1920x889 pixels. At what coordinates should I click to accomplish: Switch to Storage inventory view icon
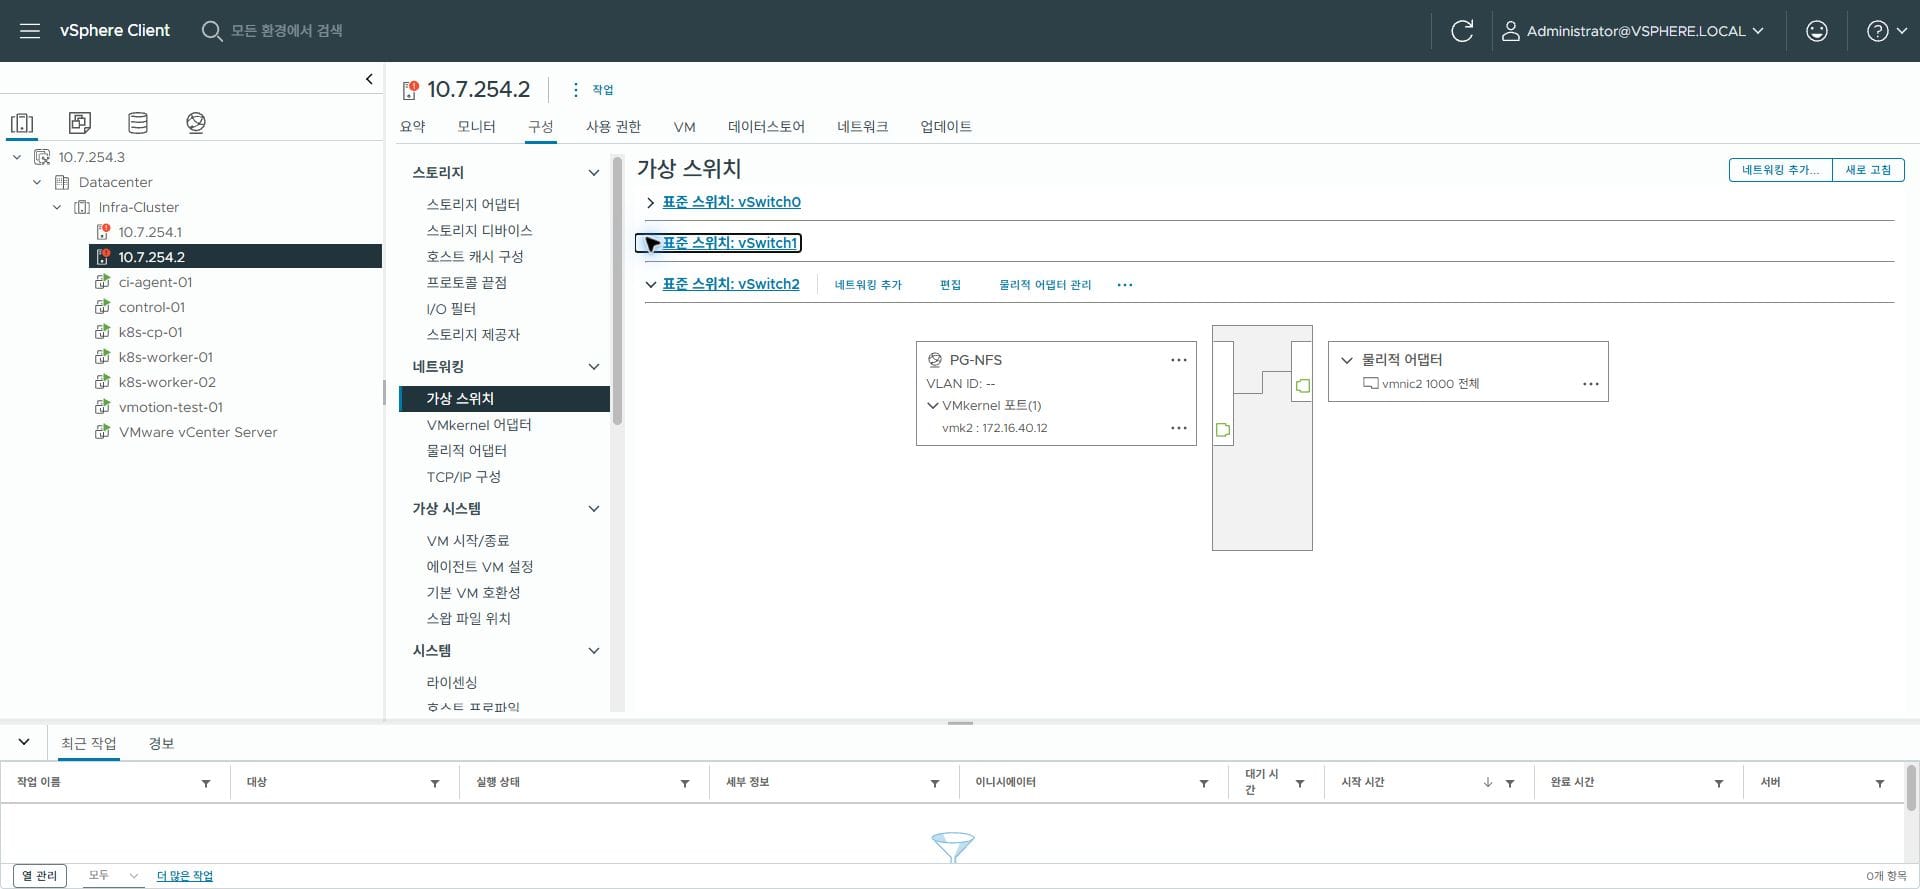pyautogui.click(x=138, y=123)
